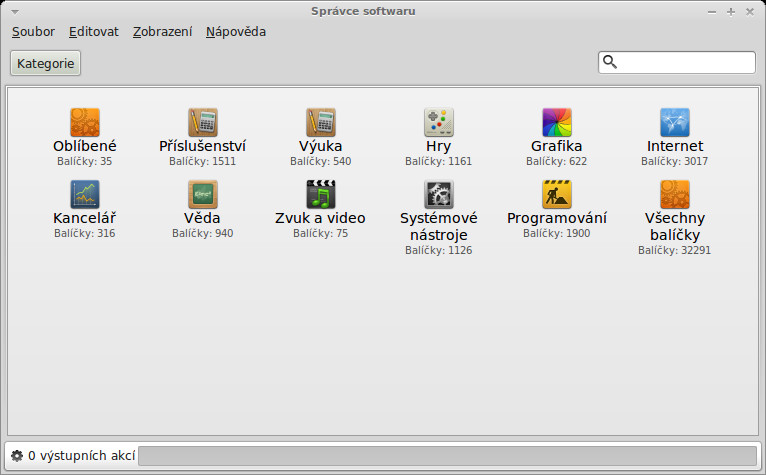
Task: Click the 'Oblíbené' label
Action: tap(85, 146)
